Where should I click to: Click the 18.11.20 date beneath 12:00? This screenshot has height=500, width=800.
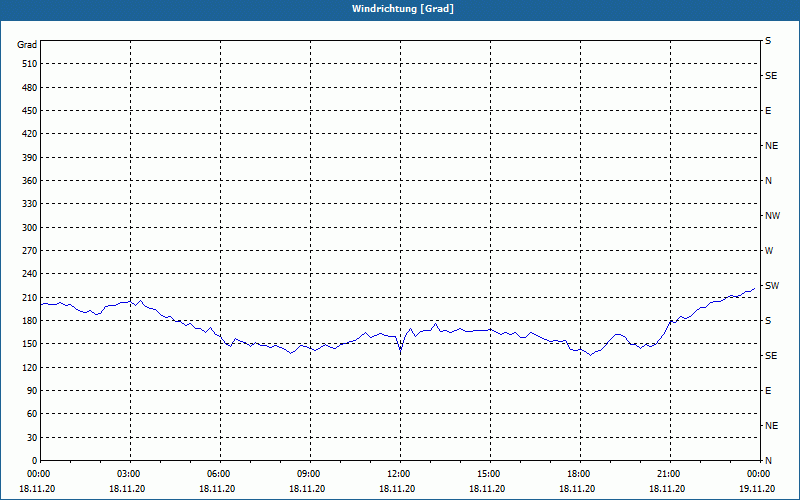coord(397,489)
